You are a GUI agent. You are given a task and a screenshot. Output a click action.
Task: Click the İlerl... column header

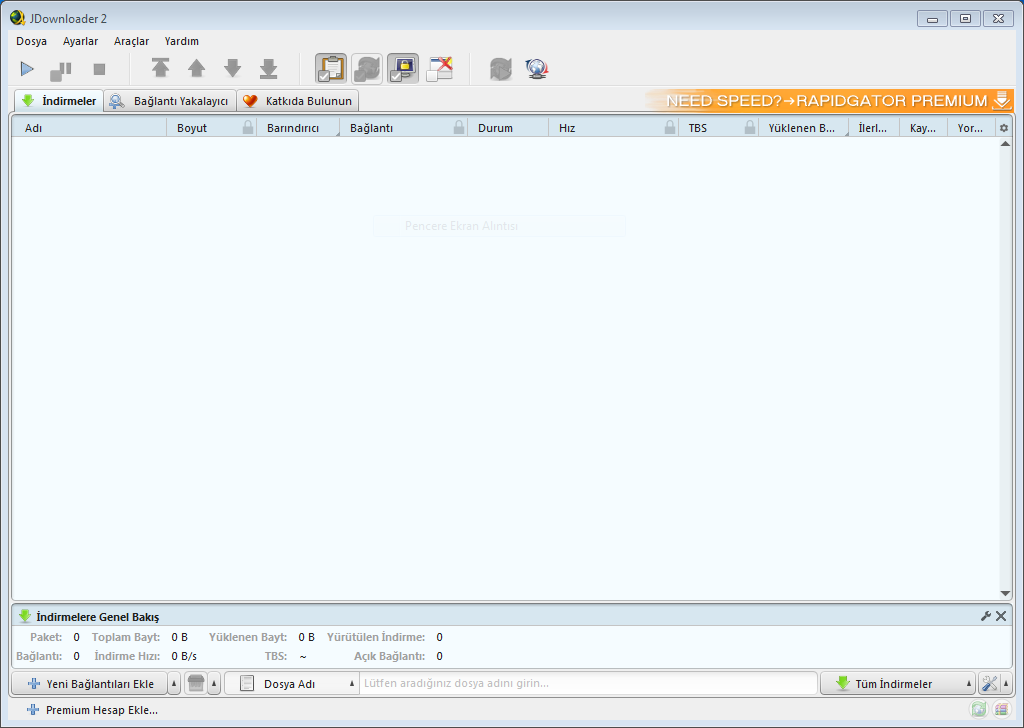pos(874,128)
